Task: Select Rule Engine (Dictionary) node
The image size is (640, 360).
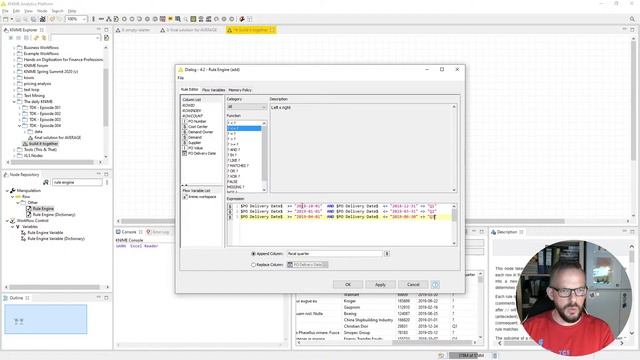Action: pos(54,214)
